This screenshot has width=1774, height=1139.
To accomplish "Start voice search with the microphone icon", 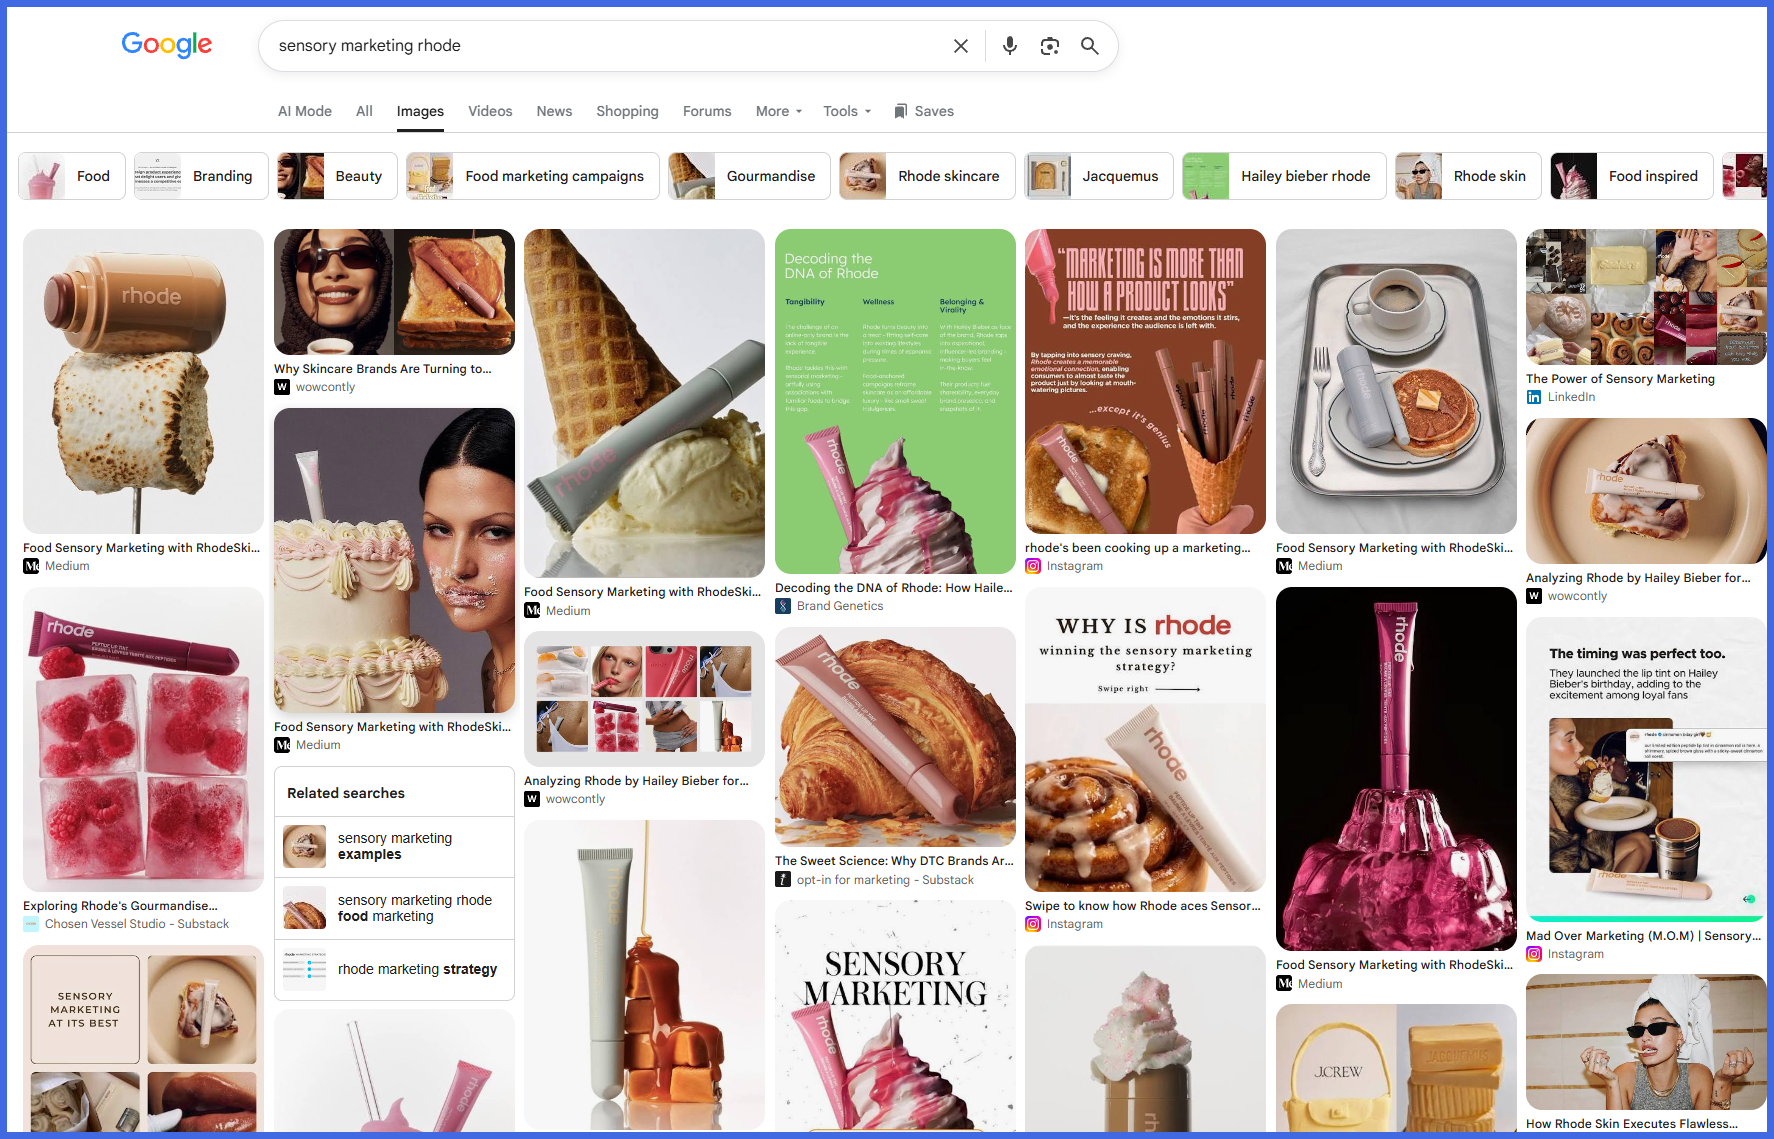I will pos(1010,46).
